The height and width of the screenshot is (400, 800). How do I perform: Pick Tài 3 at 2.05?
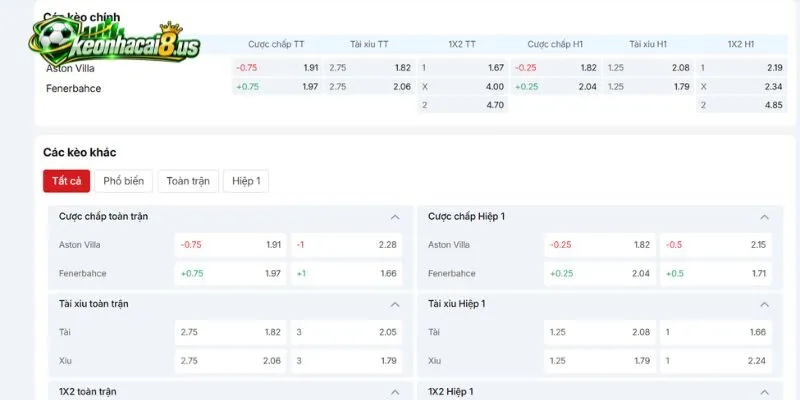coord(346,332)
